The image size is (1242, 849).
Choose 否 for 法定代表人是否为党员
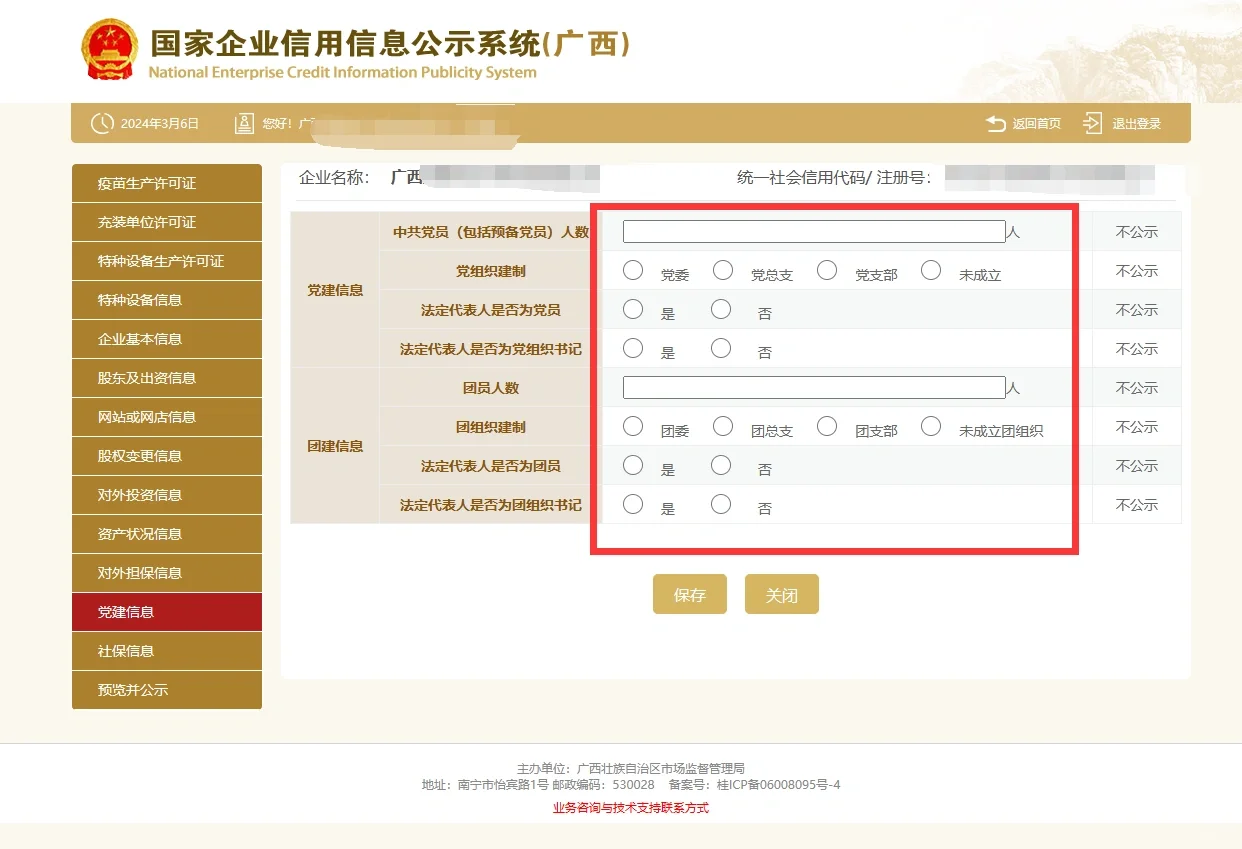[721, 309]
